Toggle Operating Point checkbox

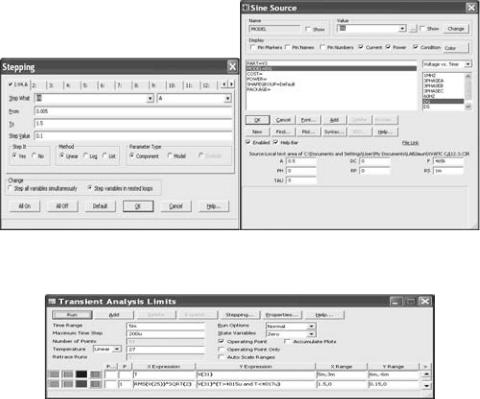pos(221,341)
